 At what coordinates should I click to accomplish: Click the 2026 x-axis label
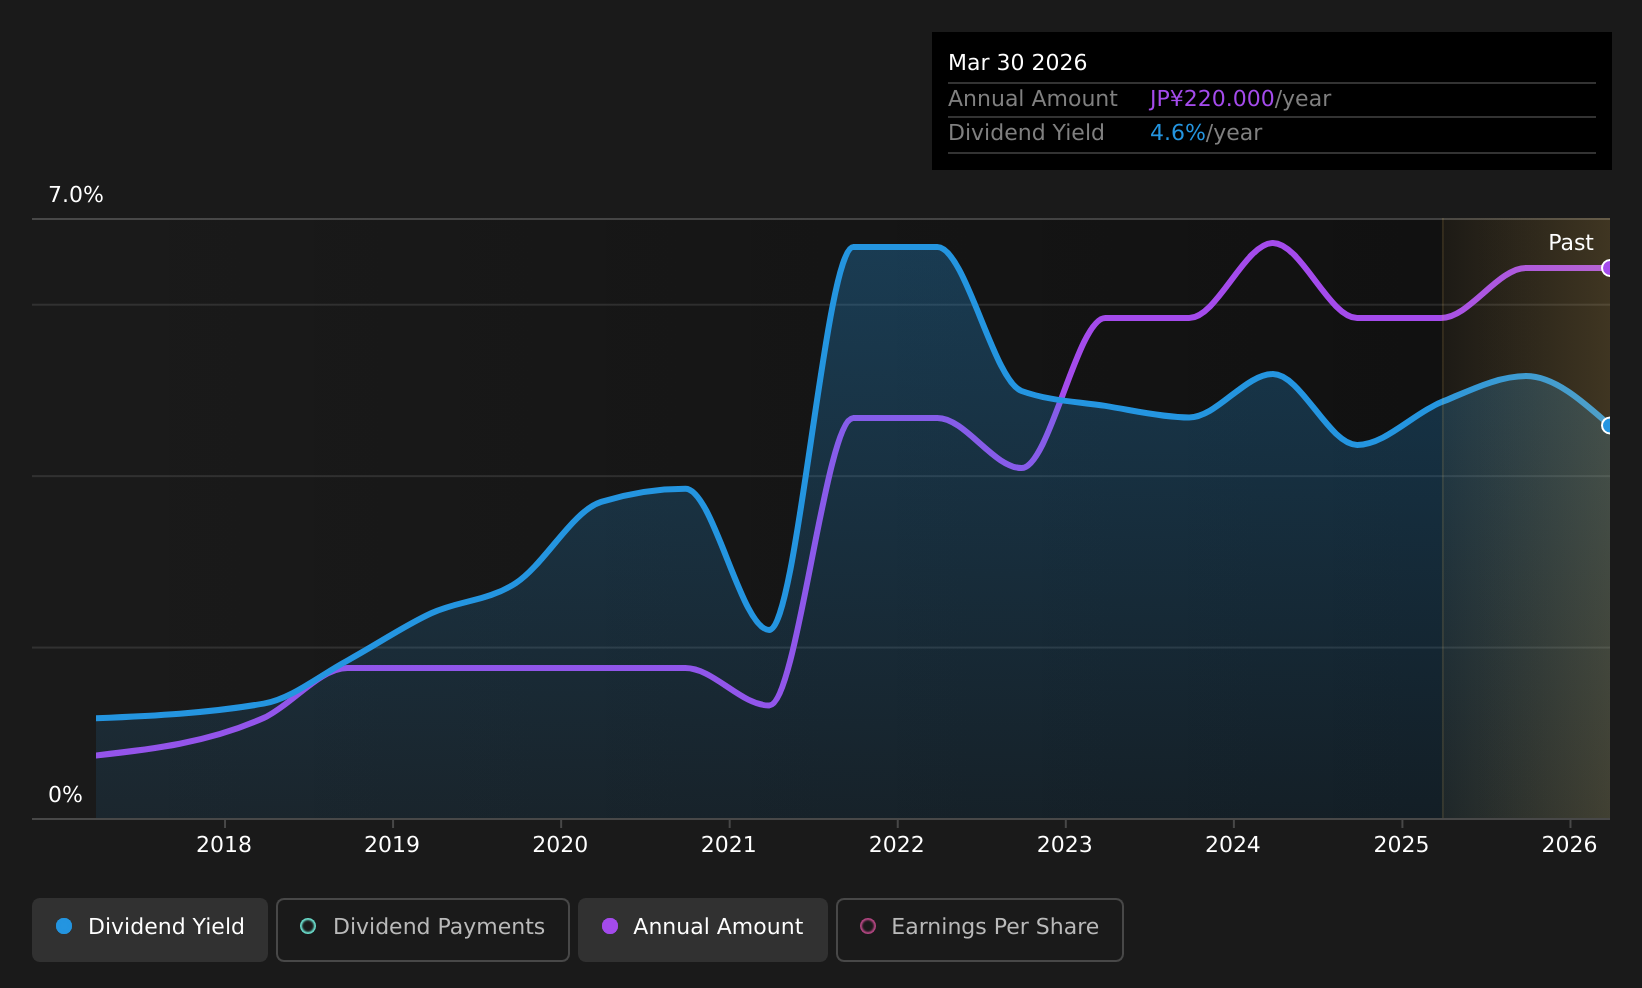1570,845
